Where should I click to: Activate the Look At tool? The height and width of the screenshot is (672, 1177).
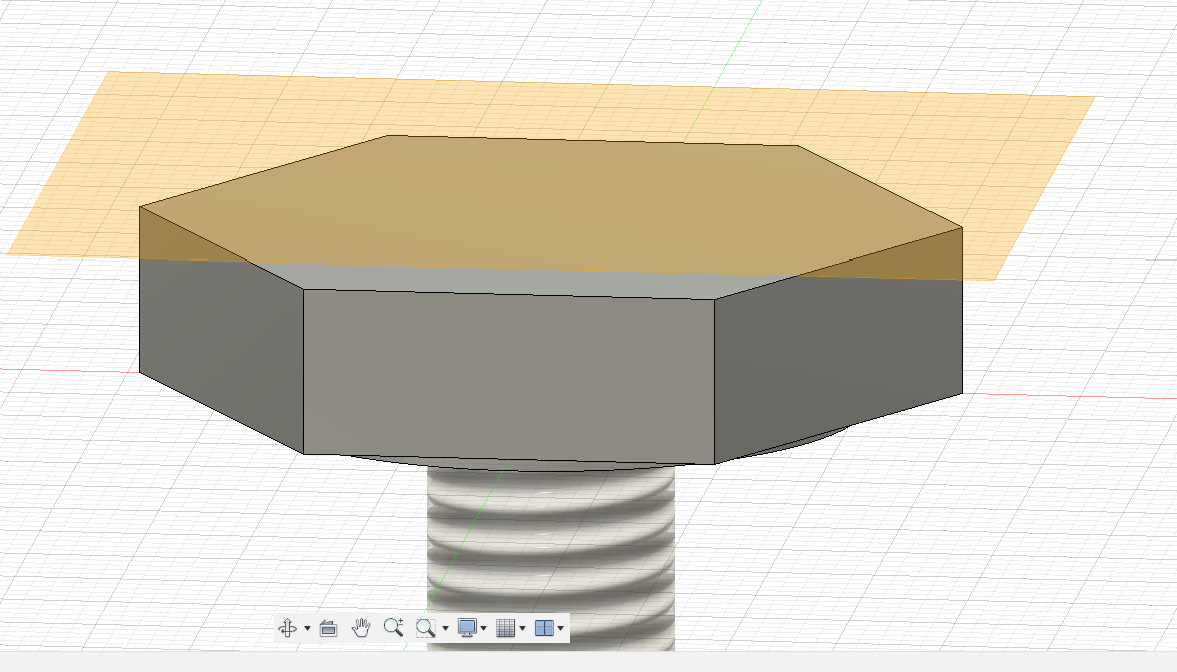tap(328, 628)
